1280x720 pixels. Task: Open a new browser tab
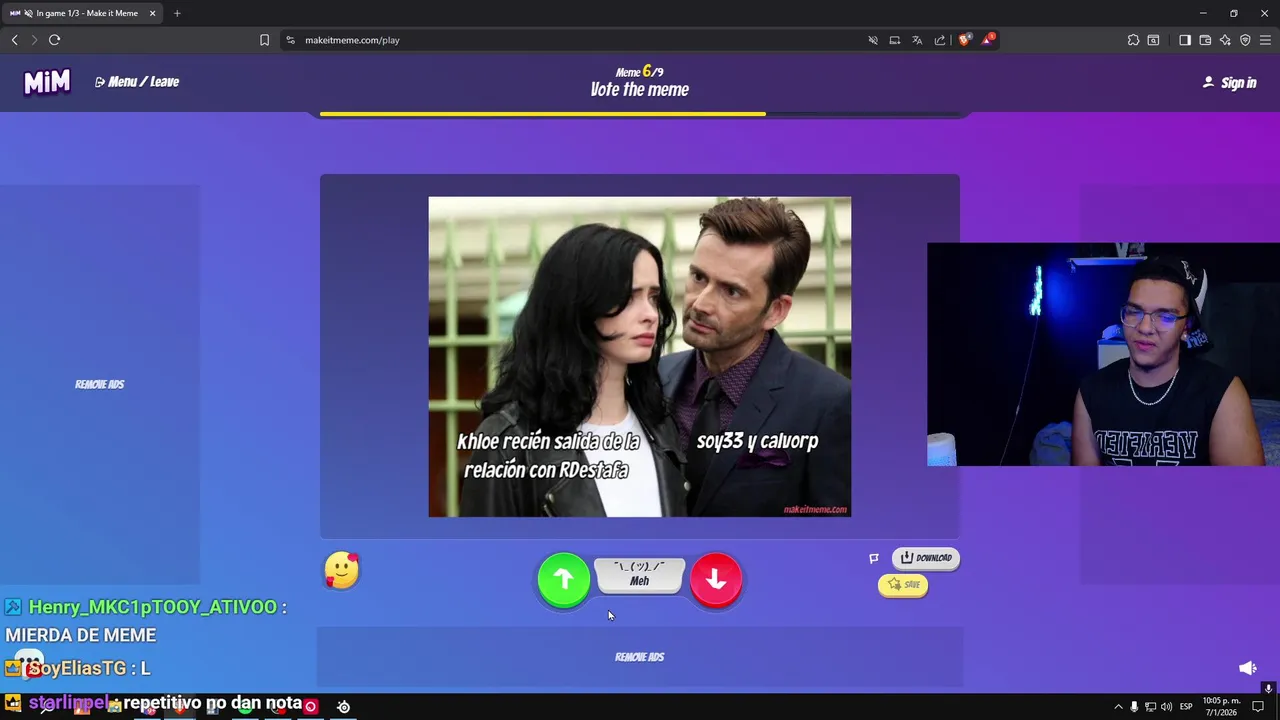[177, 13]
